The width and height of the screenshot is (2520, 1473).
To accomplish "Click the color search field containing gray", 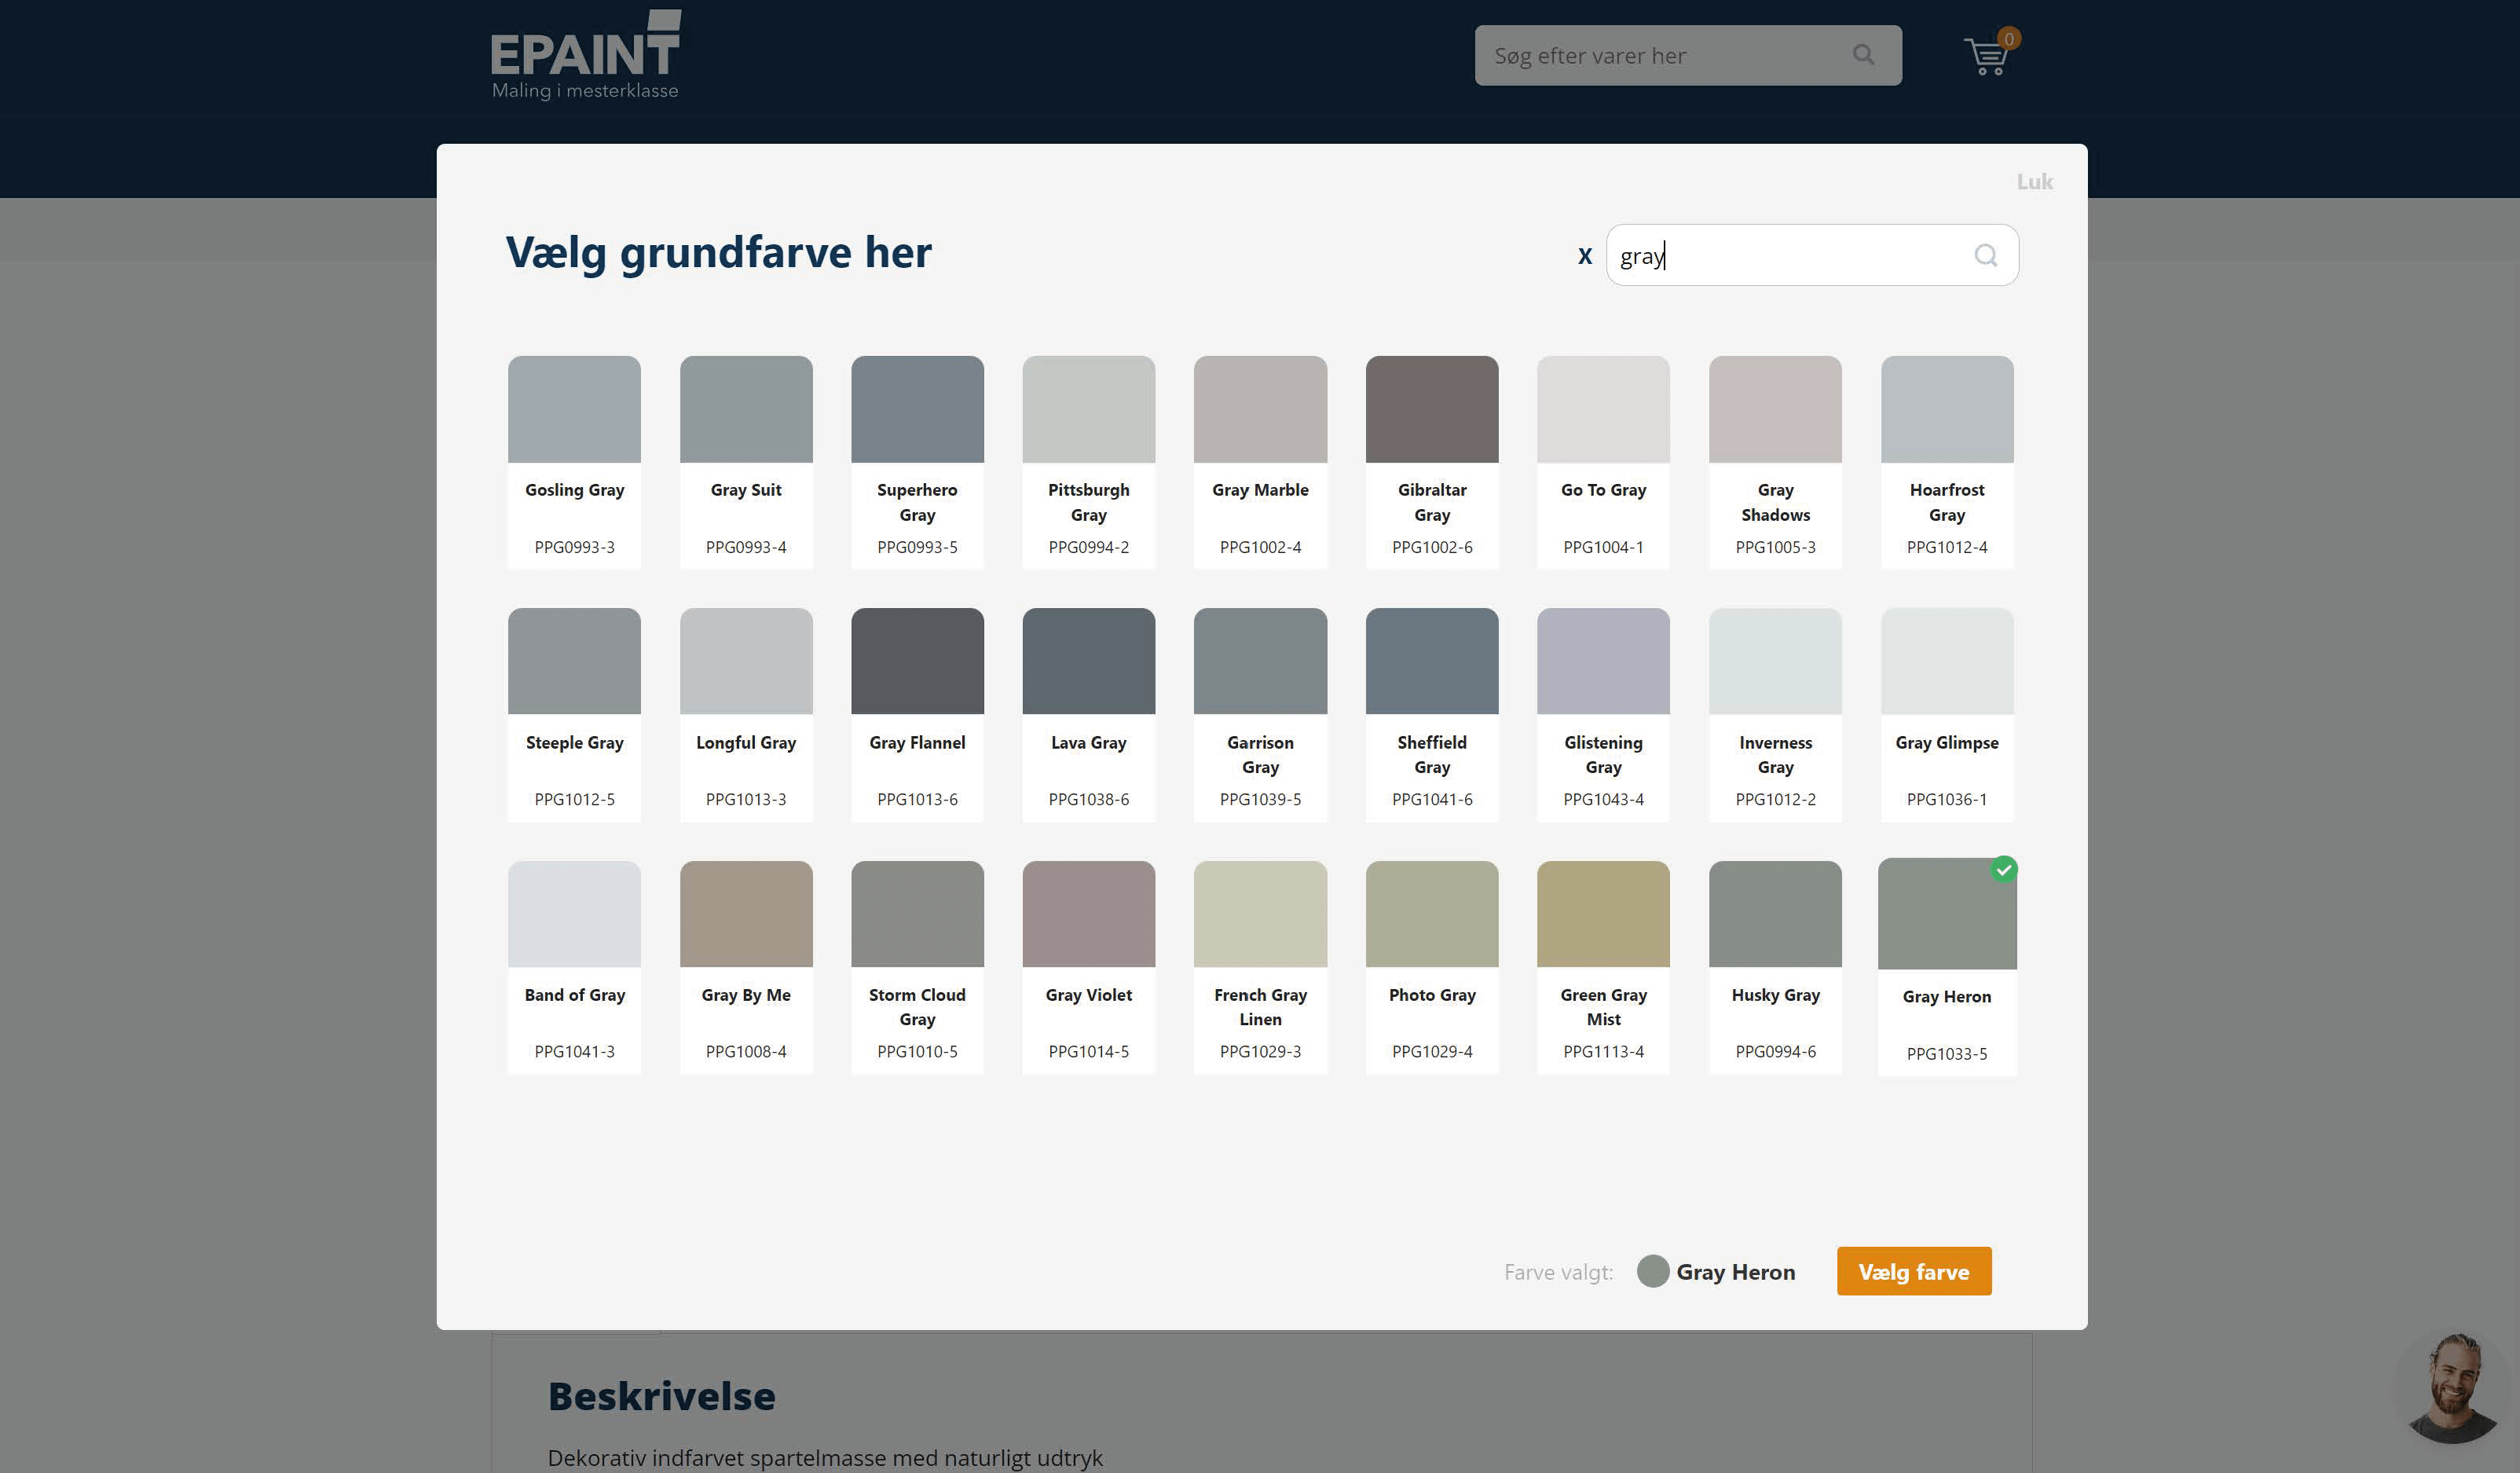I will (x=1812, y=256).
